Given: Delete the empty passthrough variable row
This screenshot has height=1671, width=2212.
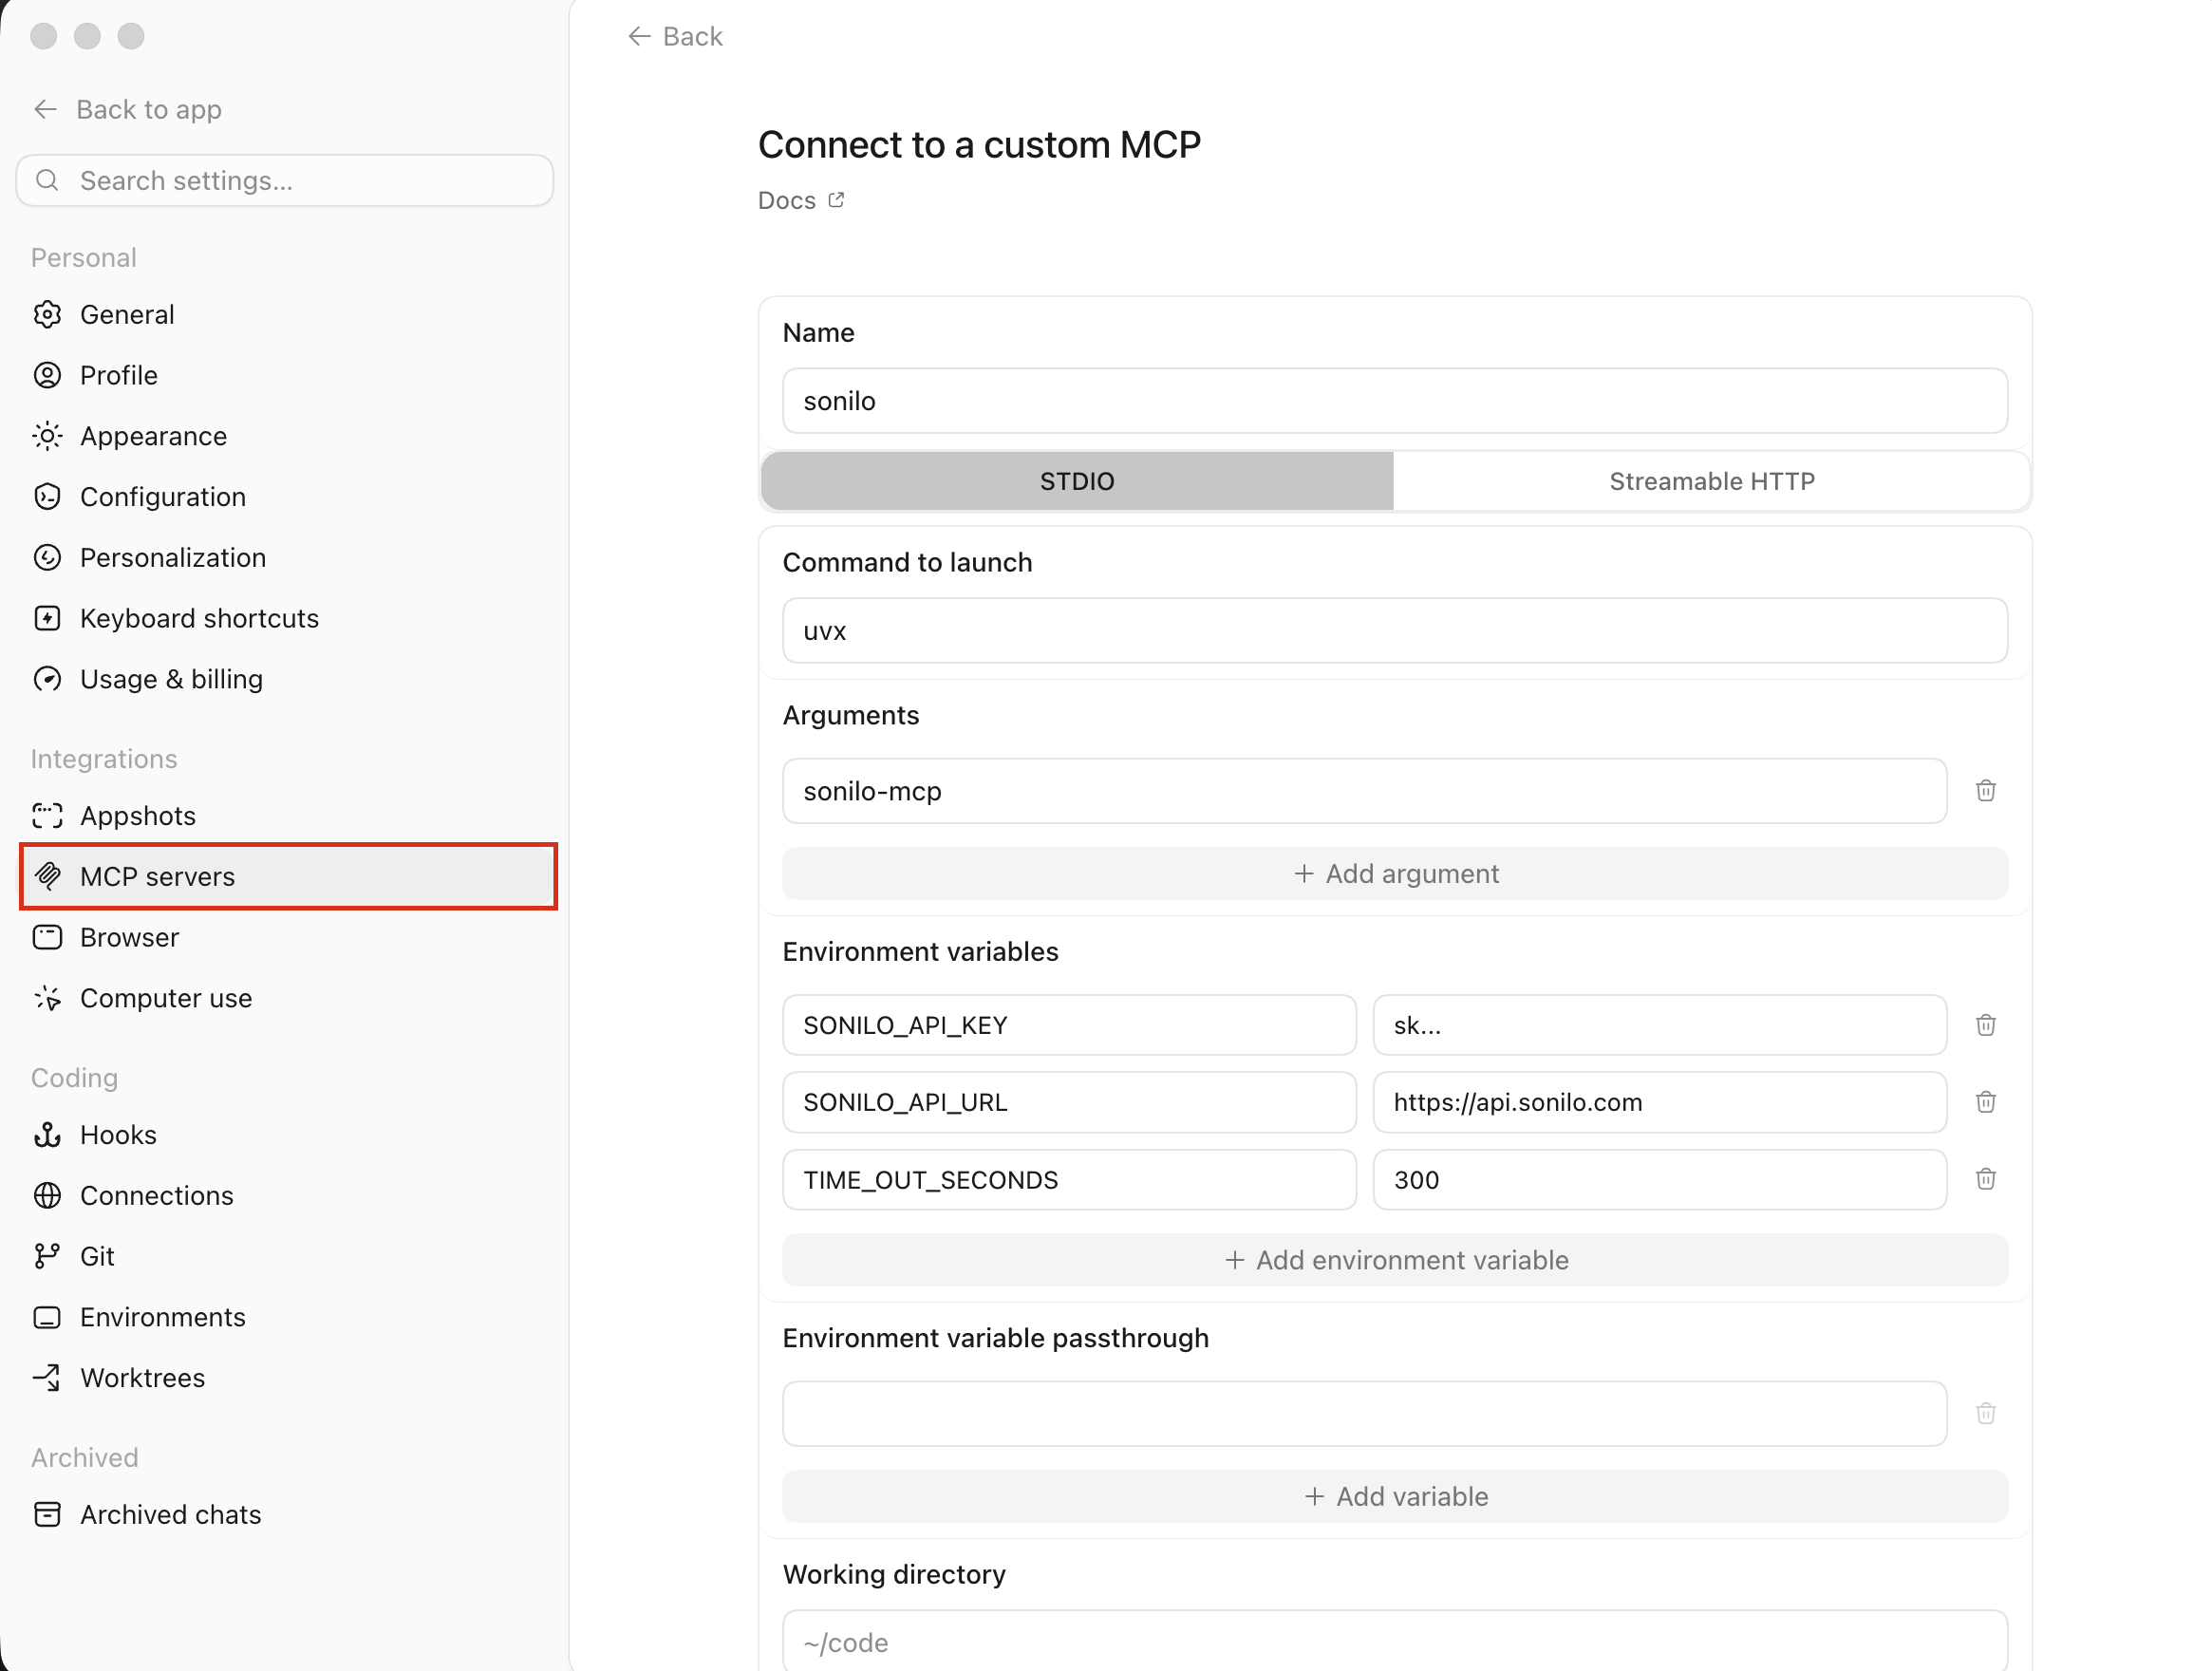Looking at the screenshot, I should [x=1986, y=1413].
